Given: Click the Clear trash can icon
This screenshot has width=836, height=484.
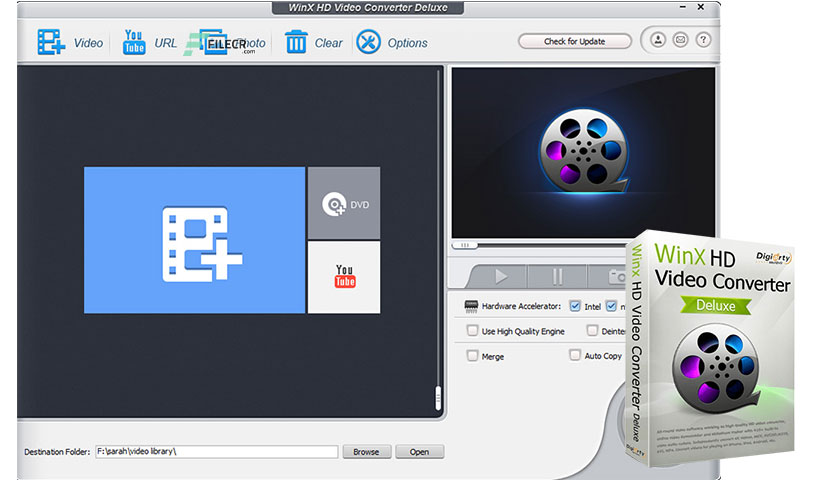Looking at the screenshot, I should pyautogui.click(x=296, y=42).
